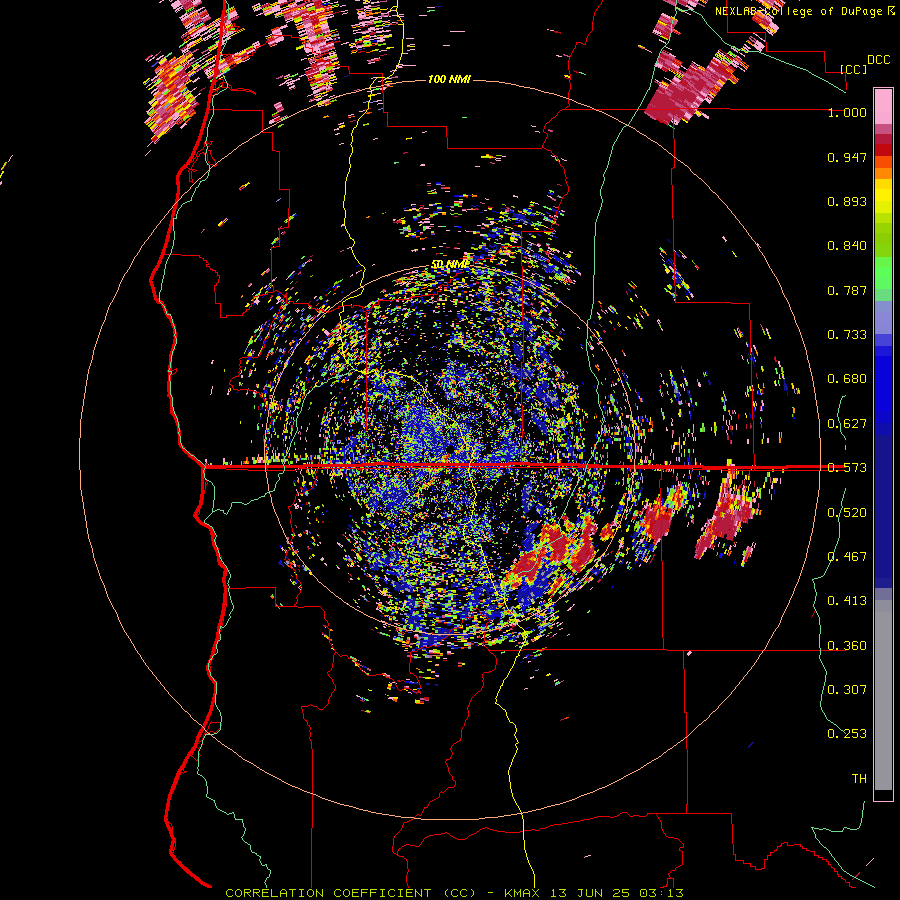Click the 0.307 value on color scale
Screen dimensions: 900x900
tap(847, 690)
